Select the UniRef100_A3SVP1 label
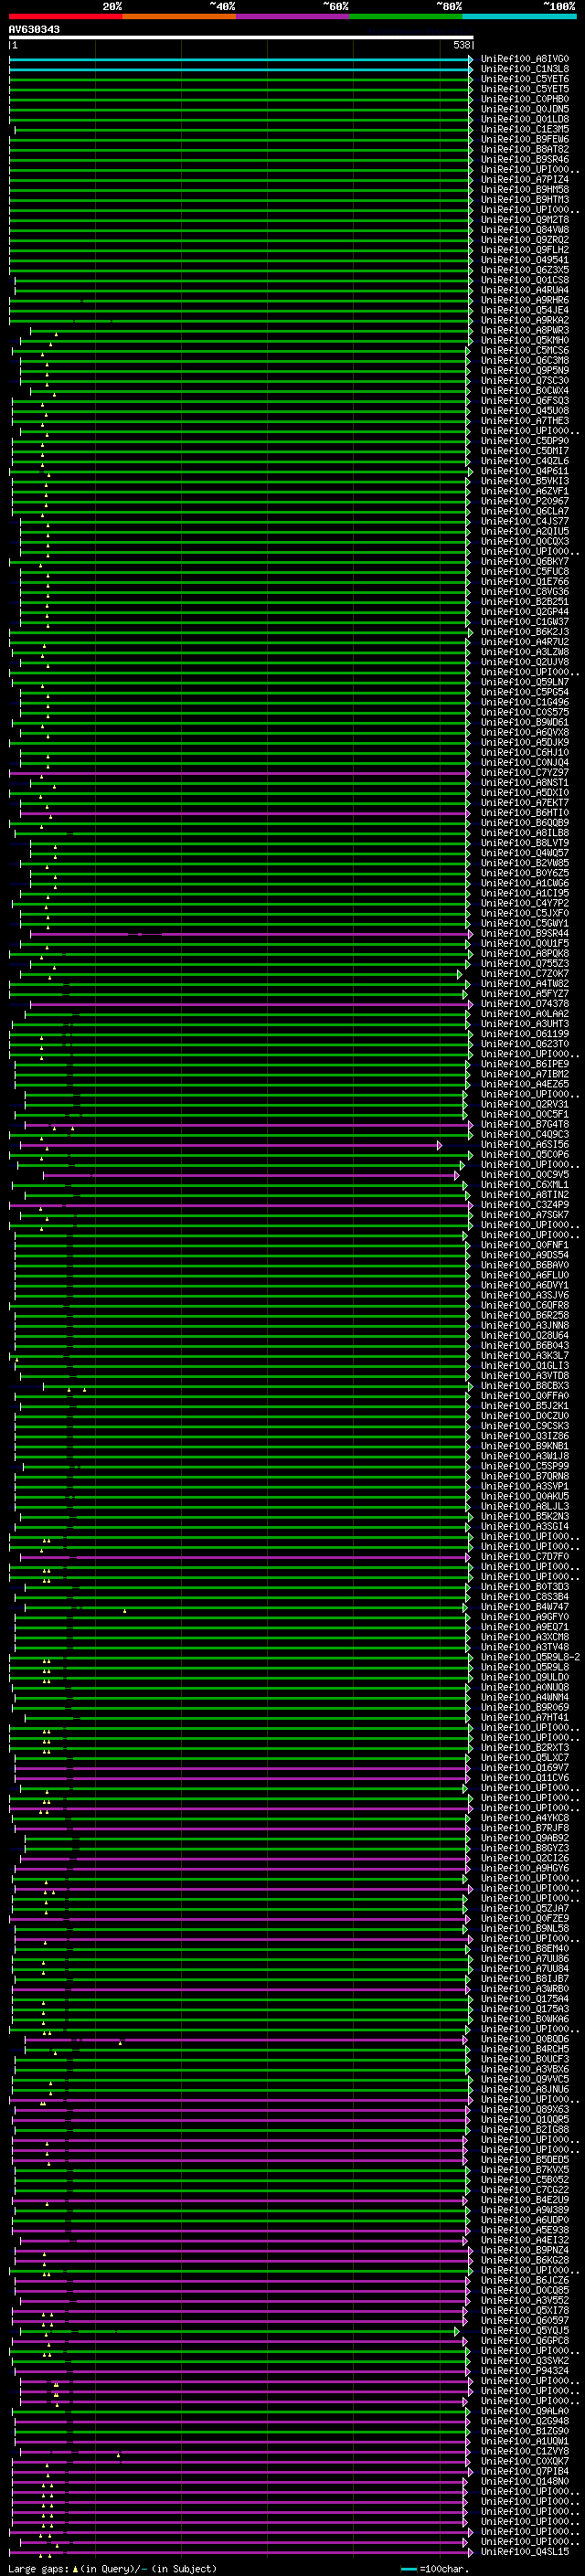This screenshot has width=585, height=2576. point(525,1487)
